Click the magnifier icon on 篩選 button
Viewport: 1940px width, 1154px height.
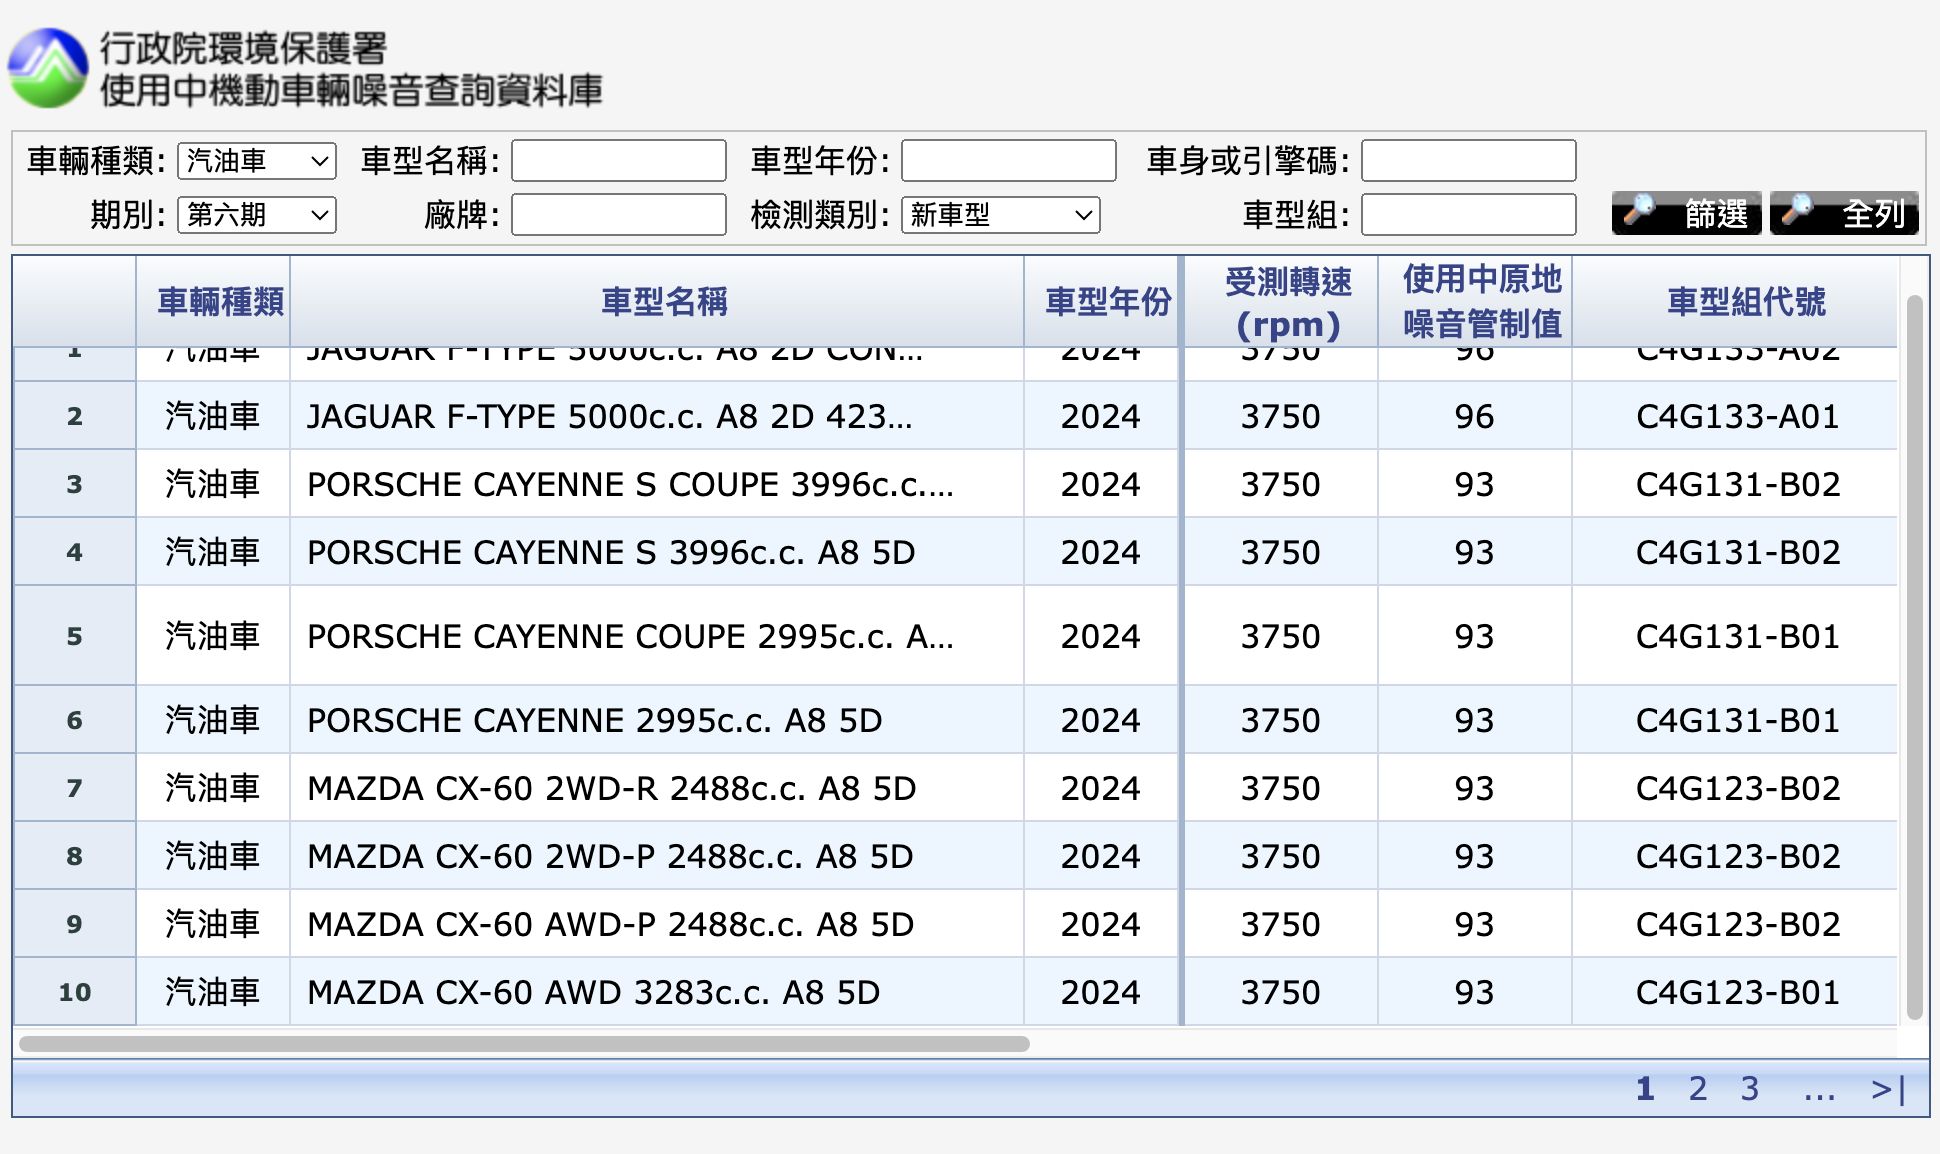coord(1639,211)
